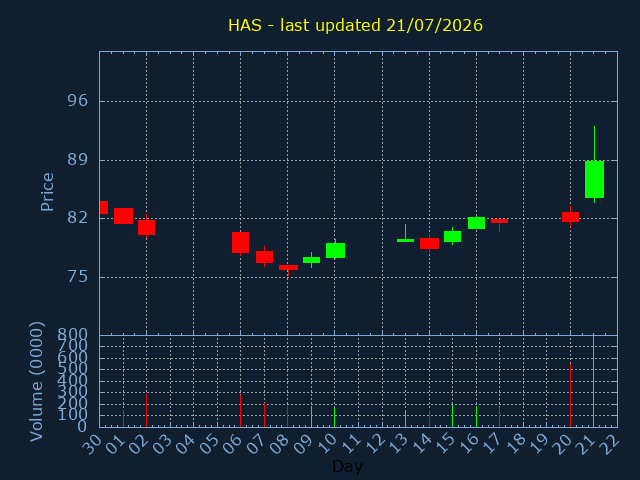Click the red volume bar for day 06
Viewport: 640px width, 480px height.
pyautogui.click(x=240, y=411)
